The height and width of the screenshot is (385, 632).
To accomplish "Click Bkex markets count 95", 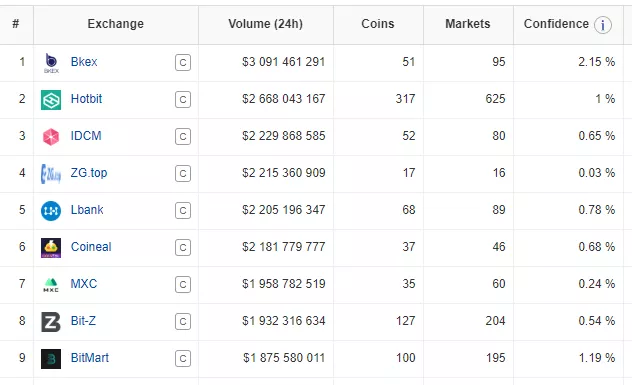I will tap(499, 62).
